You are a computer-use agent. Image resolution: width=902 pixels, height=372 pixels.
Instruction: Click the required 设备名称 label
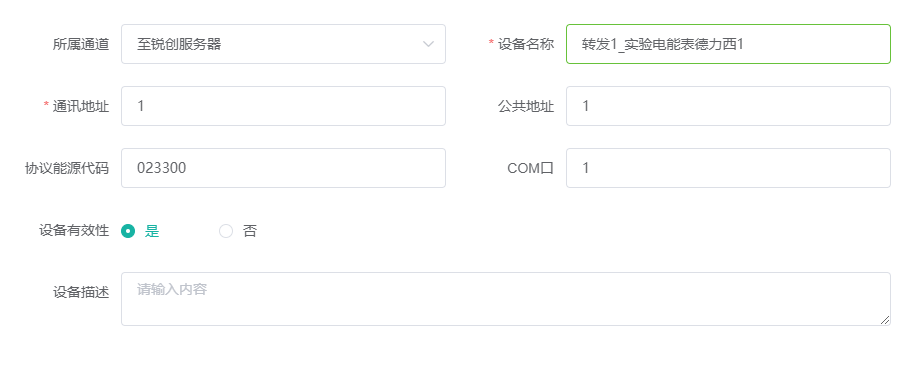pyautogui.click(x=521, y=44)
